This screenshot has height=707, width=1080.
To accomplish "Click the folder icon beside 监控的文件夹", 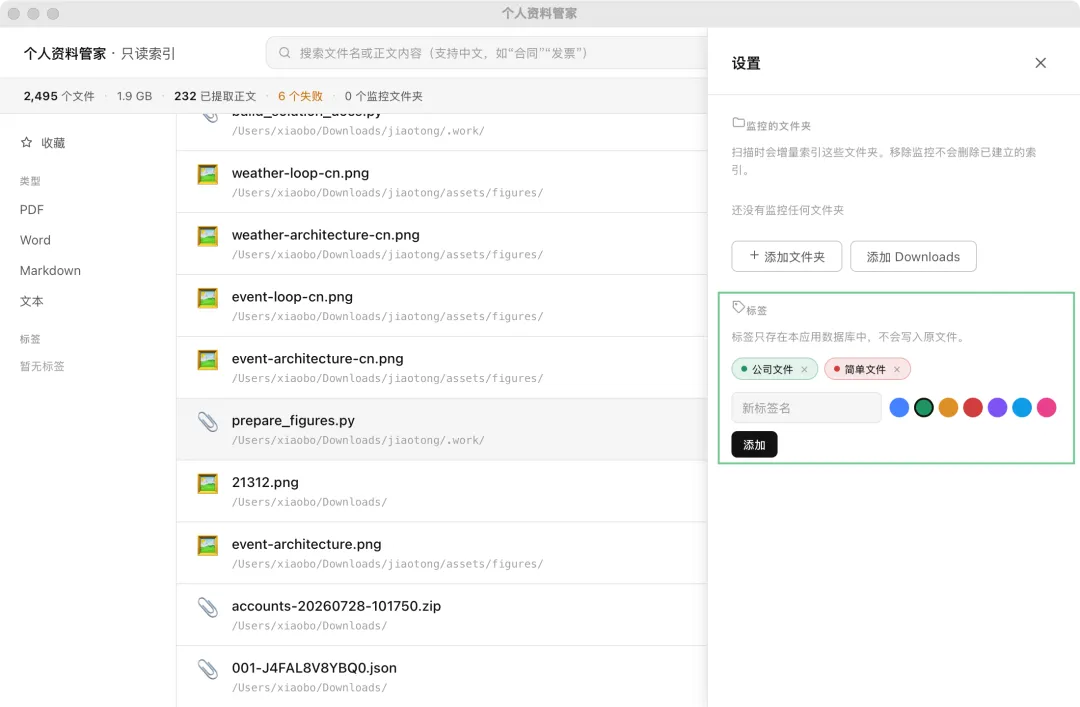I will click(738, 123).
